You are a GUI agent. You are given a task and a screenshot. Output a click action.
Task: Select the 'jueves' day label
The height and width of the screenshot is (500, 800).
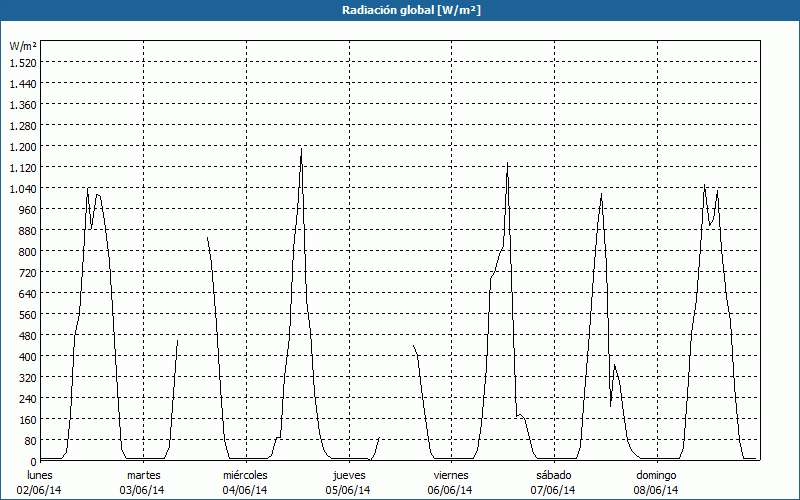pos(349,474)
